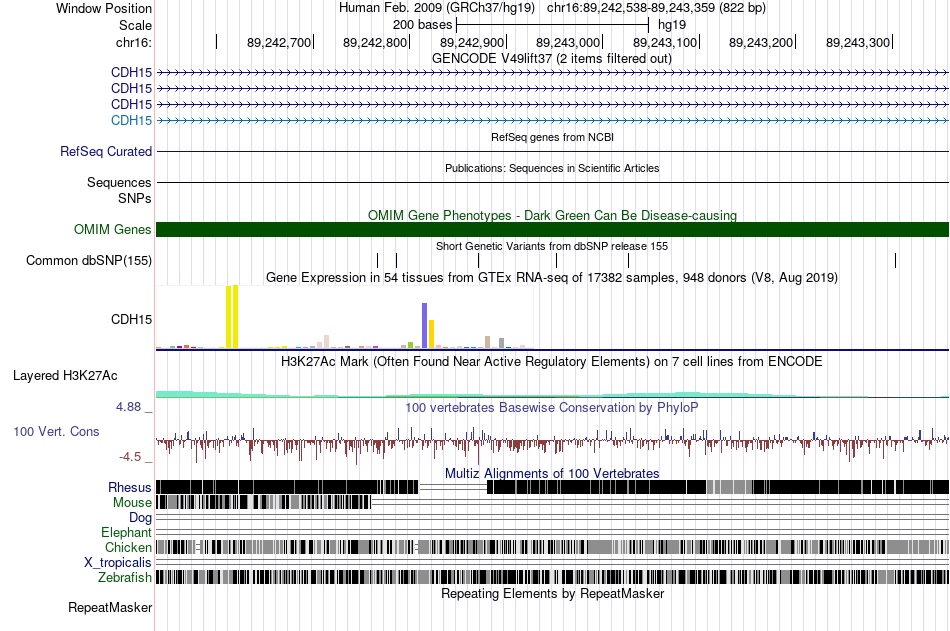
Task: Click the 100 Vert. Cons track label
Action: 56,432
